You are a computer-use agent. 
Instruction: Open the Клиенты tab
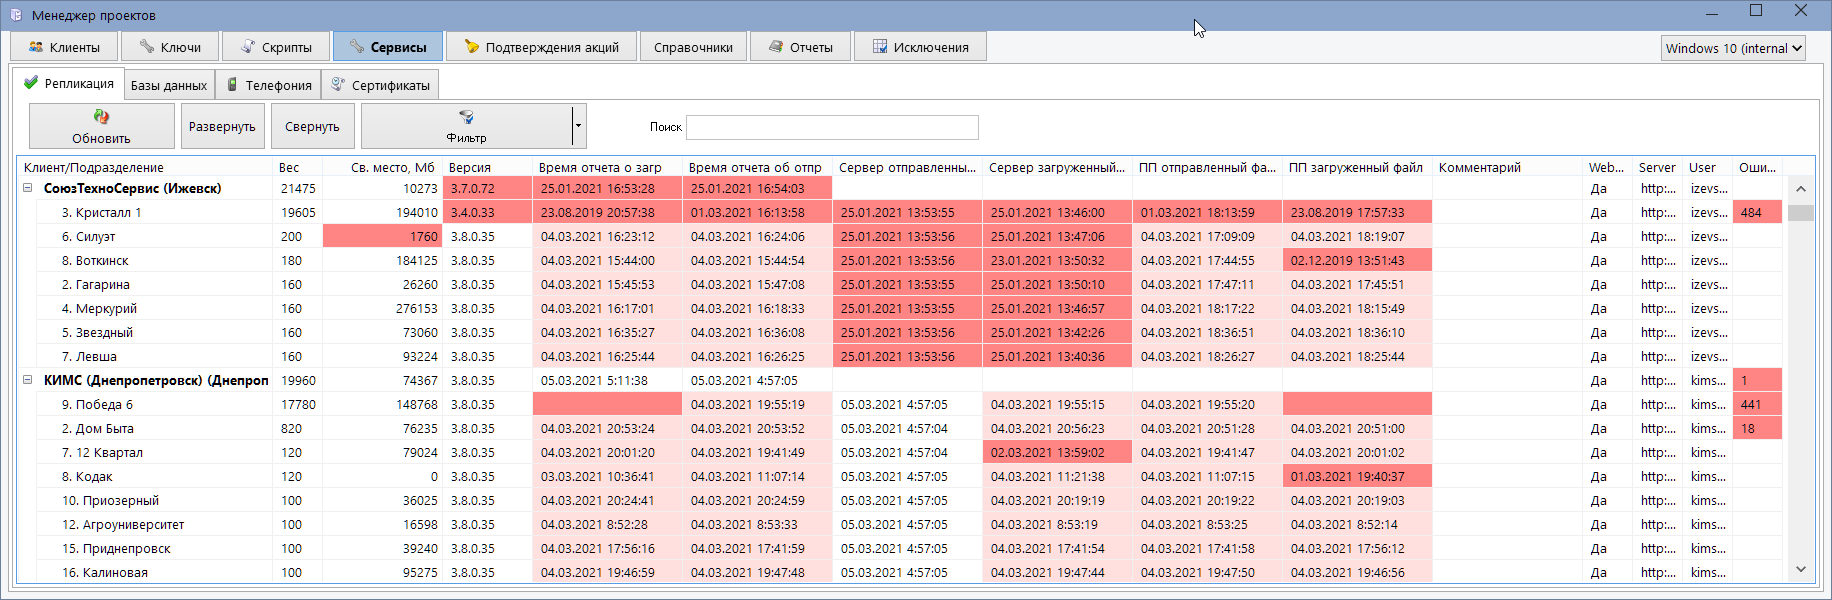[64, 47]
